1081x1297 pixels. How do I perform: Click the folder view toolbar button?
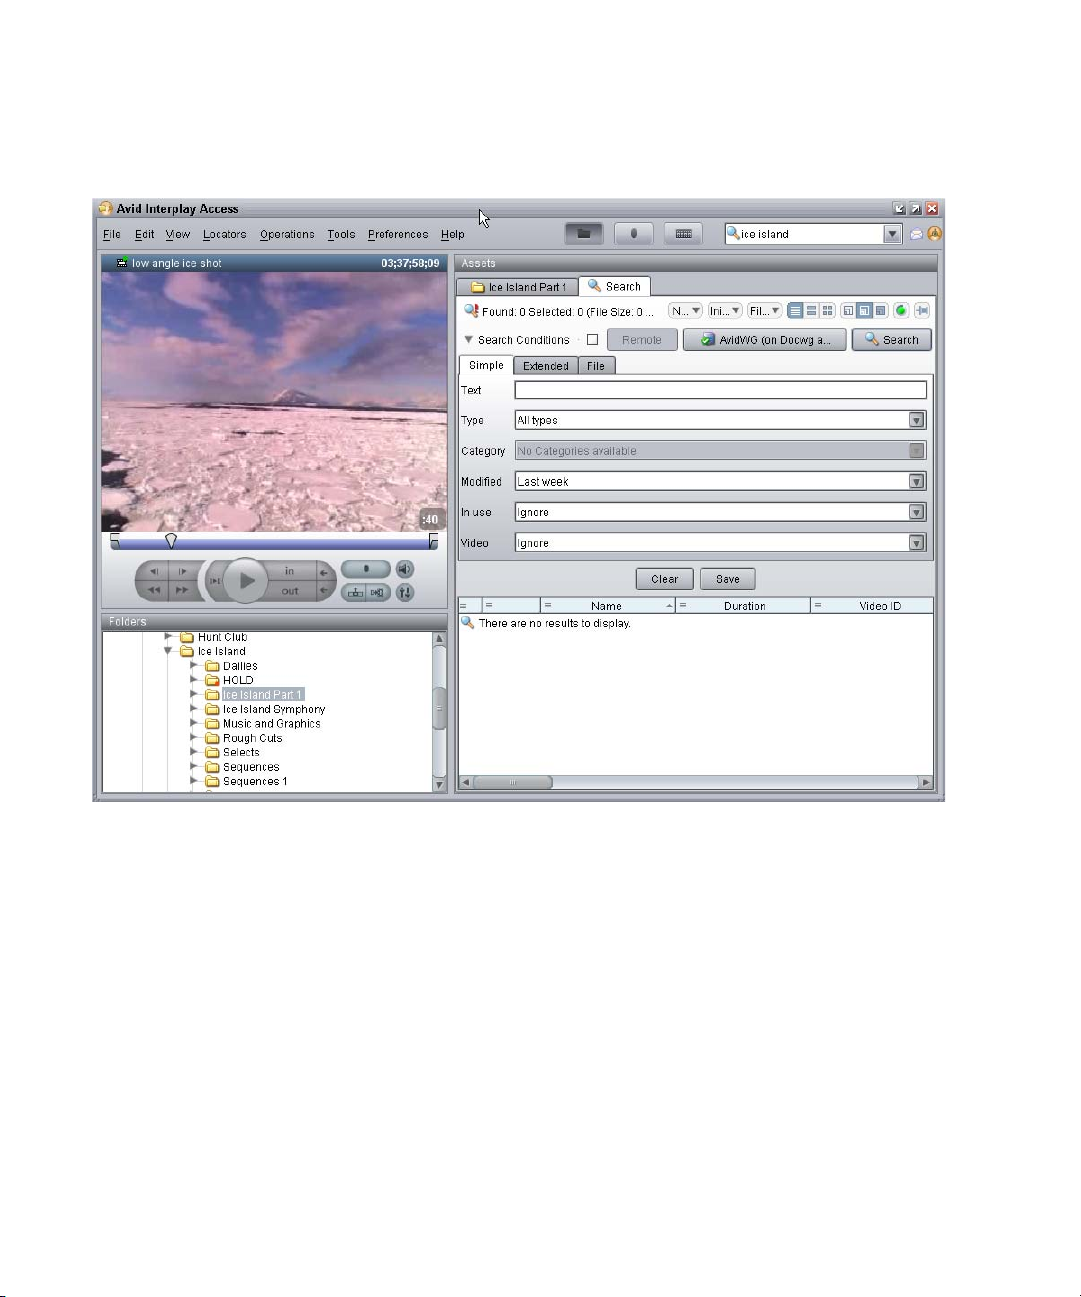coord(584,233)
